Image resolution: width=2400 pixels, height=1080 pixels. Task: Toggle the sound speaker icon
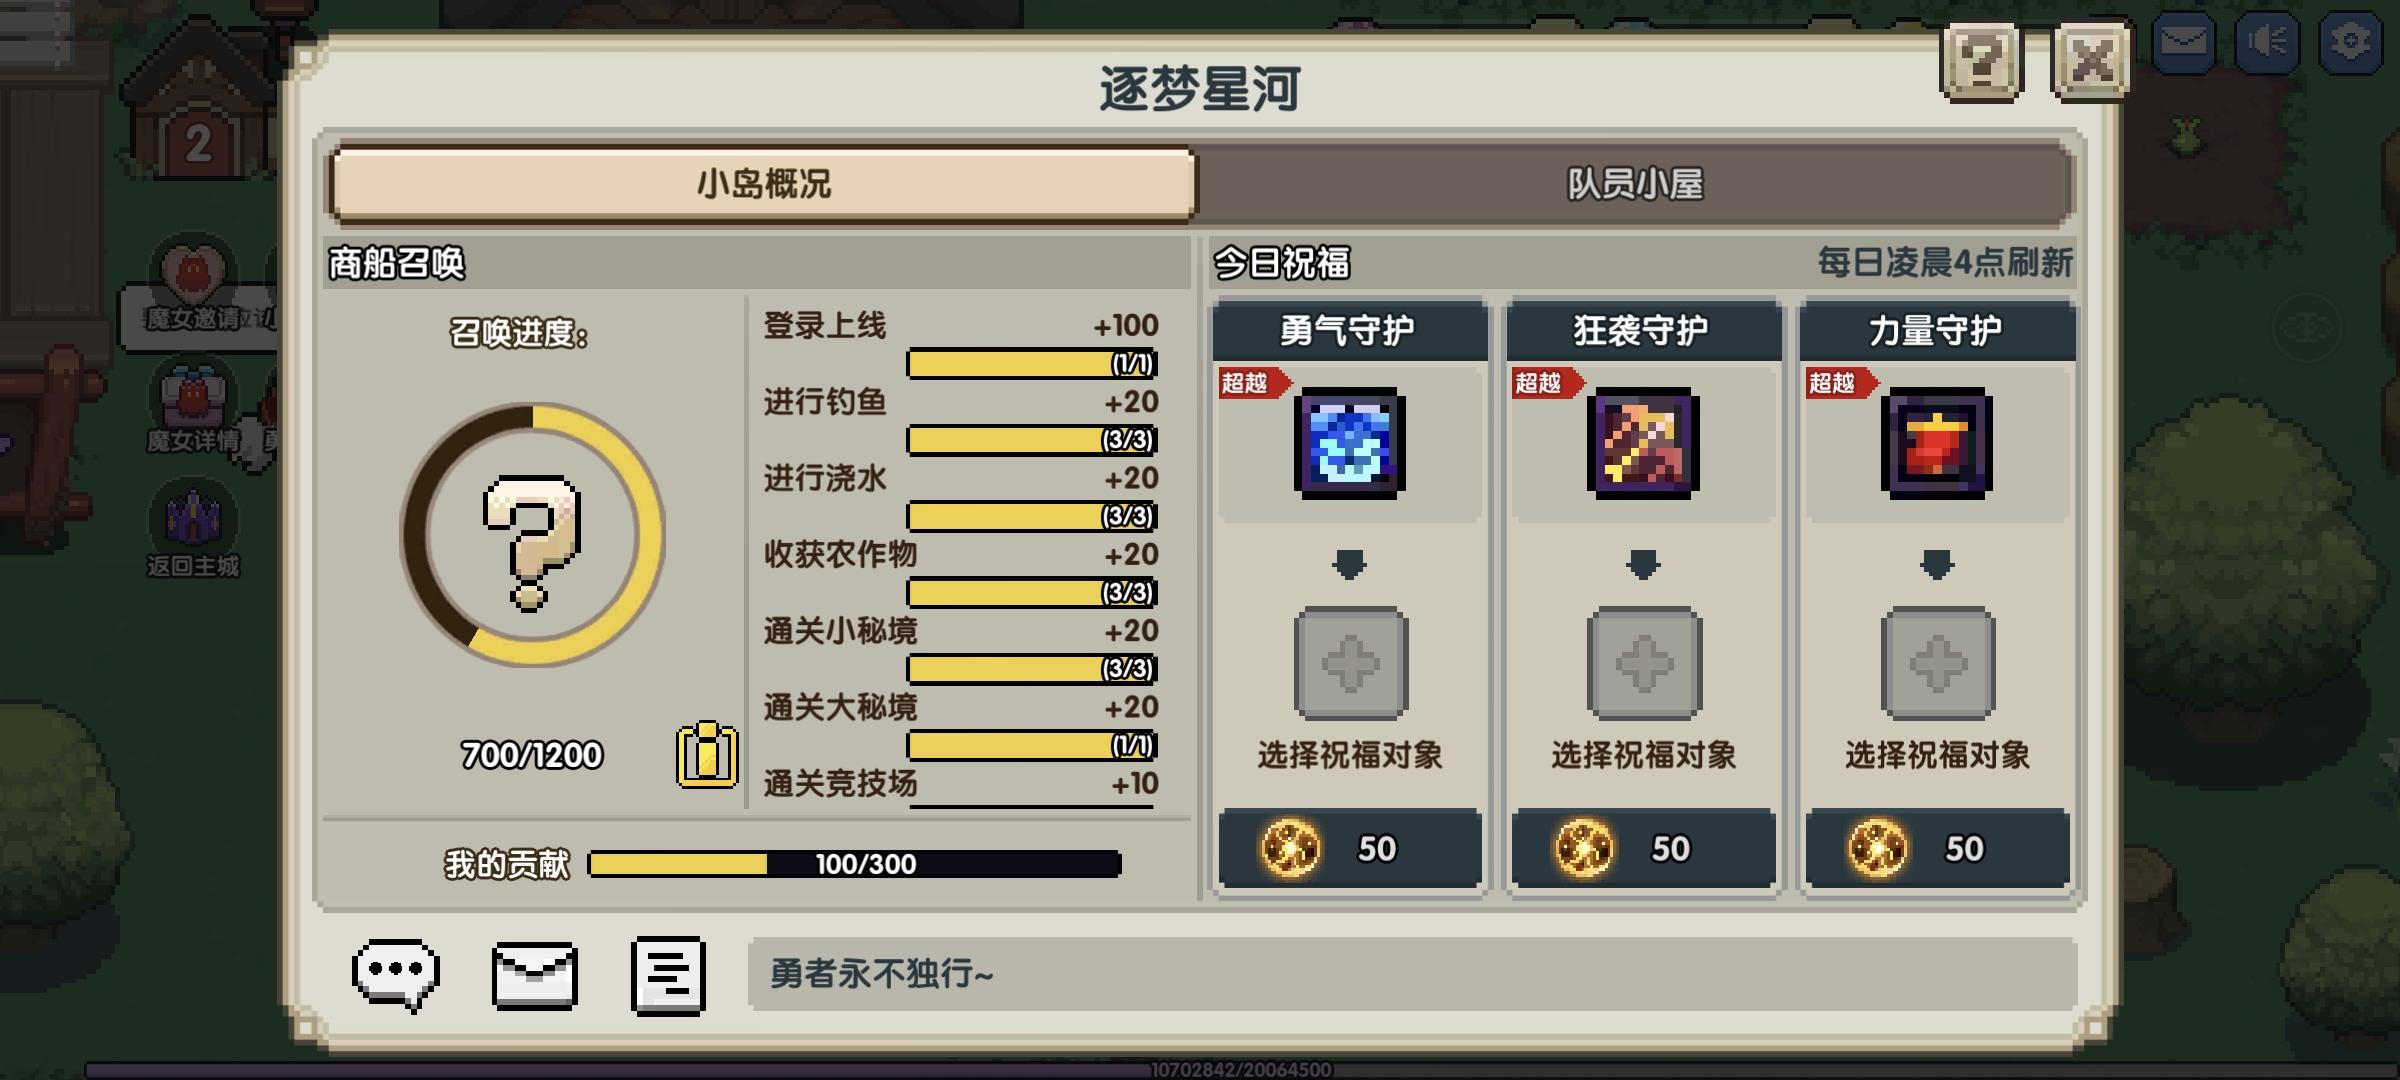[x=2266, y=42]
